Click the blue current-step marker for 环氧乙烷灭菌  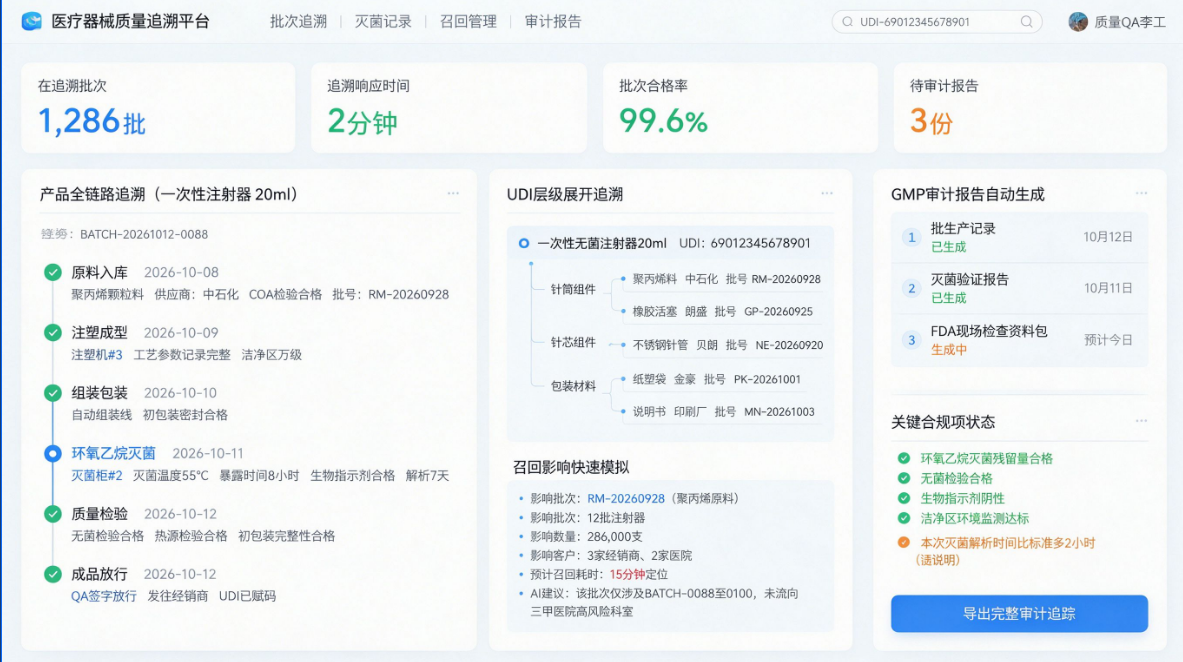[x=53, y=454]
